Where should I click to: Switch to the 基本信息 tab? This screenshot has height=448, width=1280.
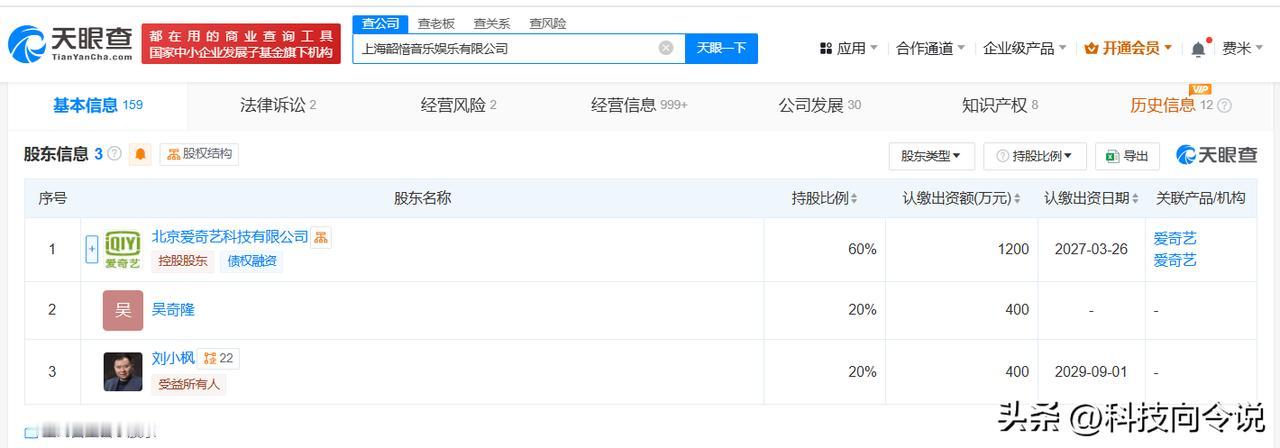[98, 105]
